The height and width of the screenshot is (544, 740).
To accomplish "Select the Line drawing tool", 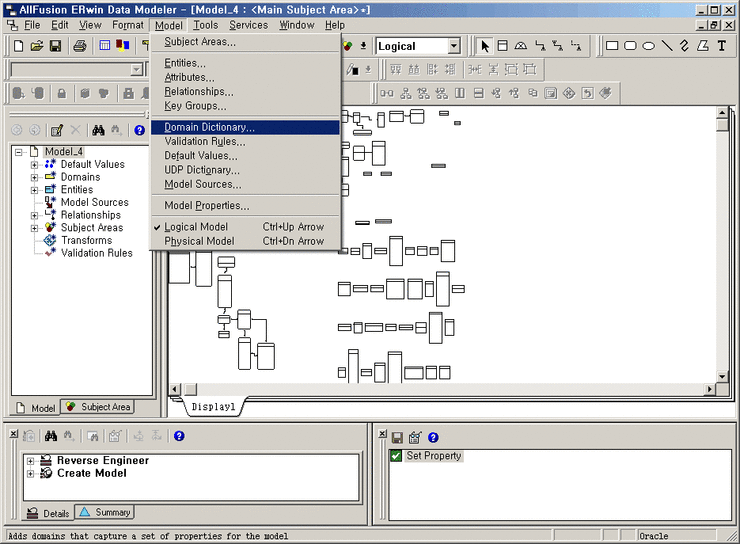I will click(667, 46).
